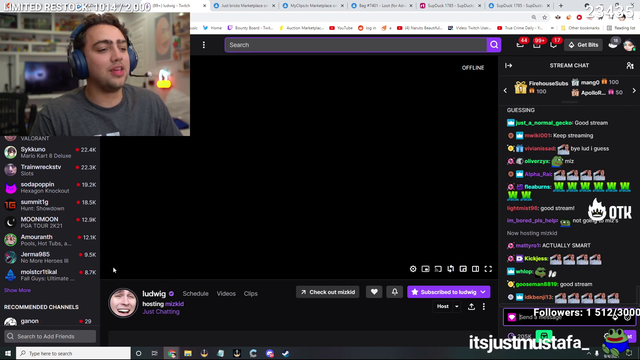Open Steam from the taskbar

coord(286,353)
